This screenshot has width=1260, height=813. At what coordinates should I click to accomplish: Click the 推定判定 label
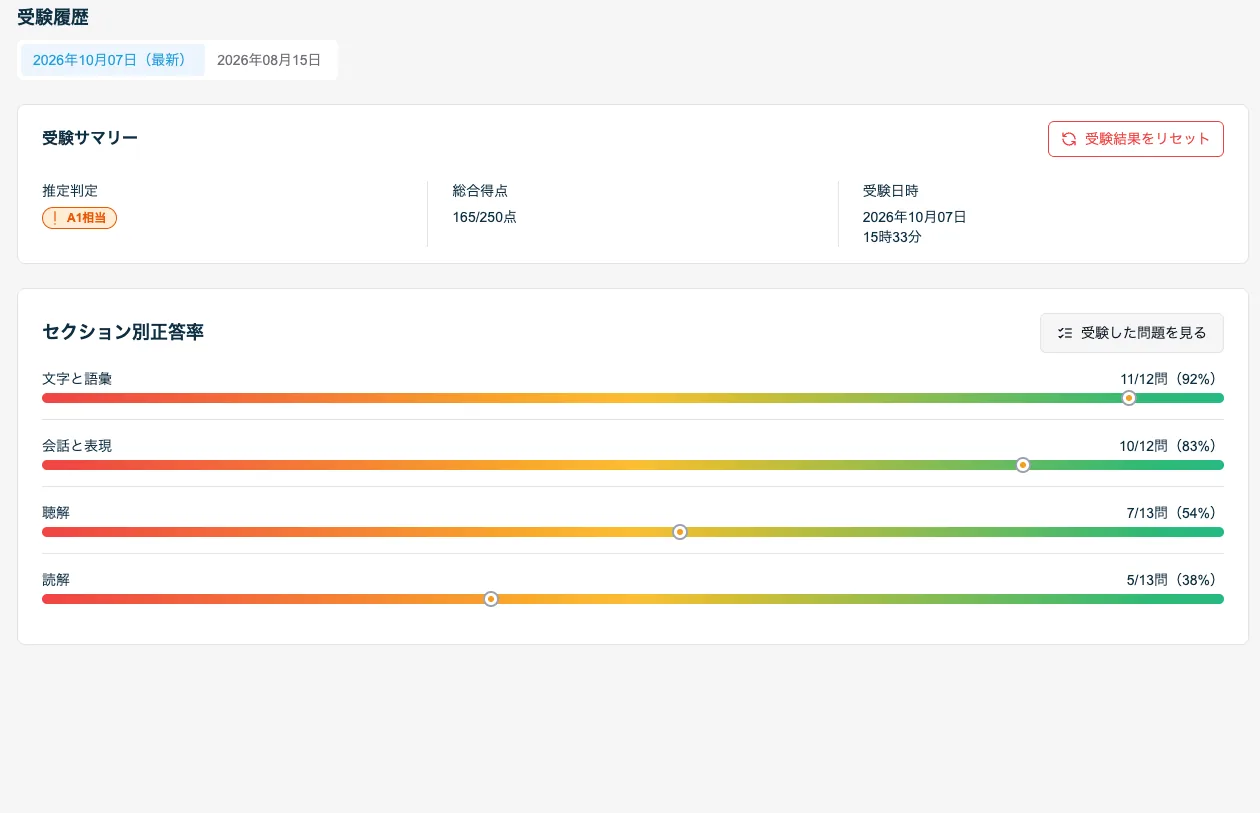(70, 191)
